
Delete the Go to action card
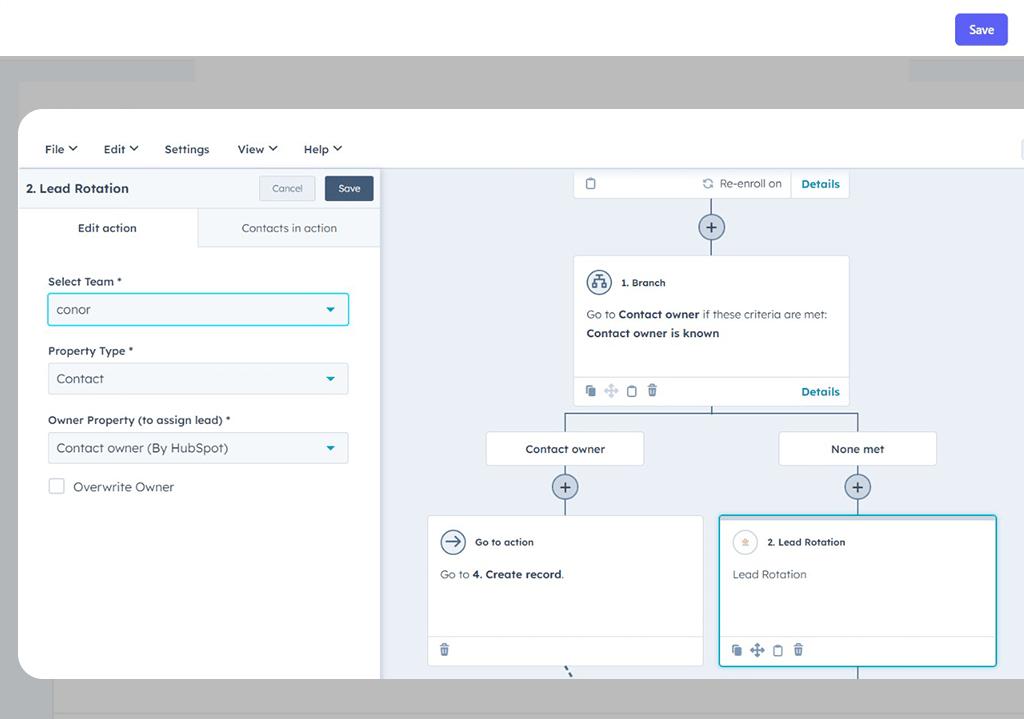[444, 650]
